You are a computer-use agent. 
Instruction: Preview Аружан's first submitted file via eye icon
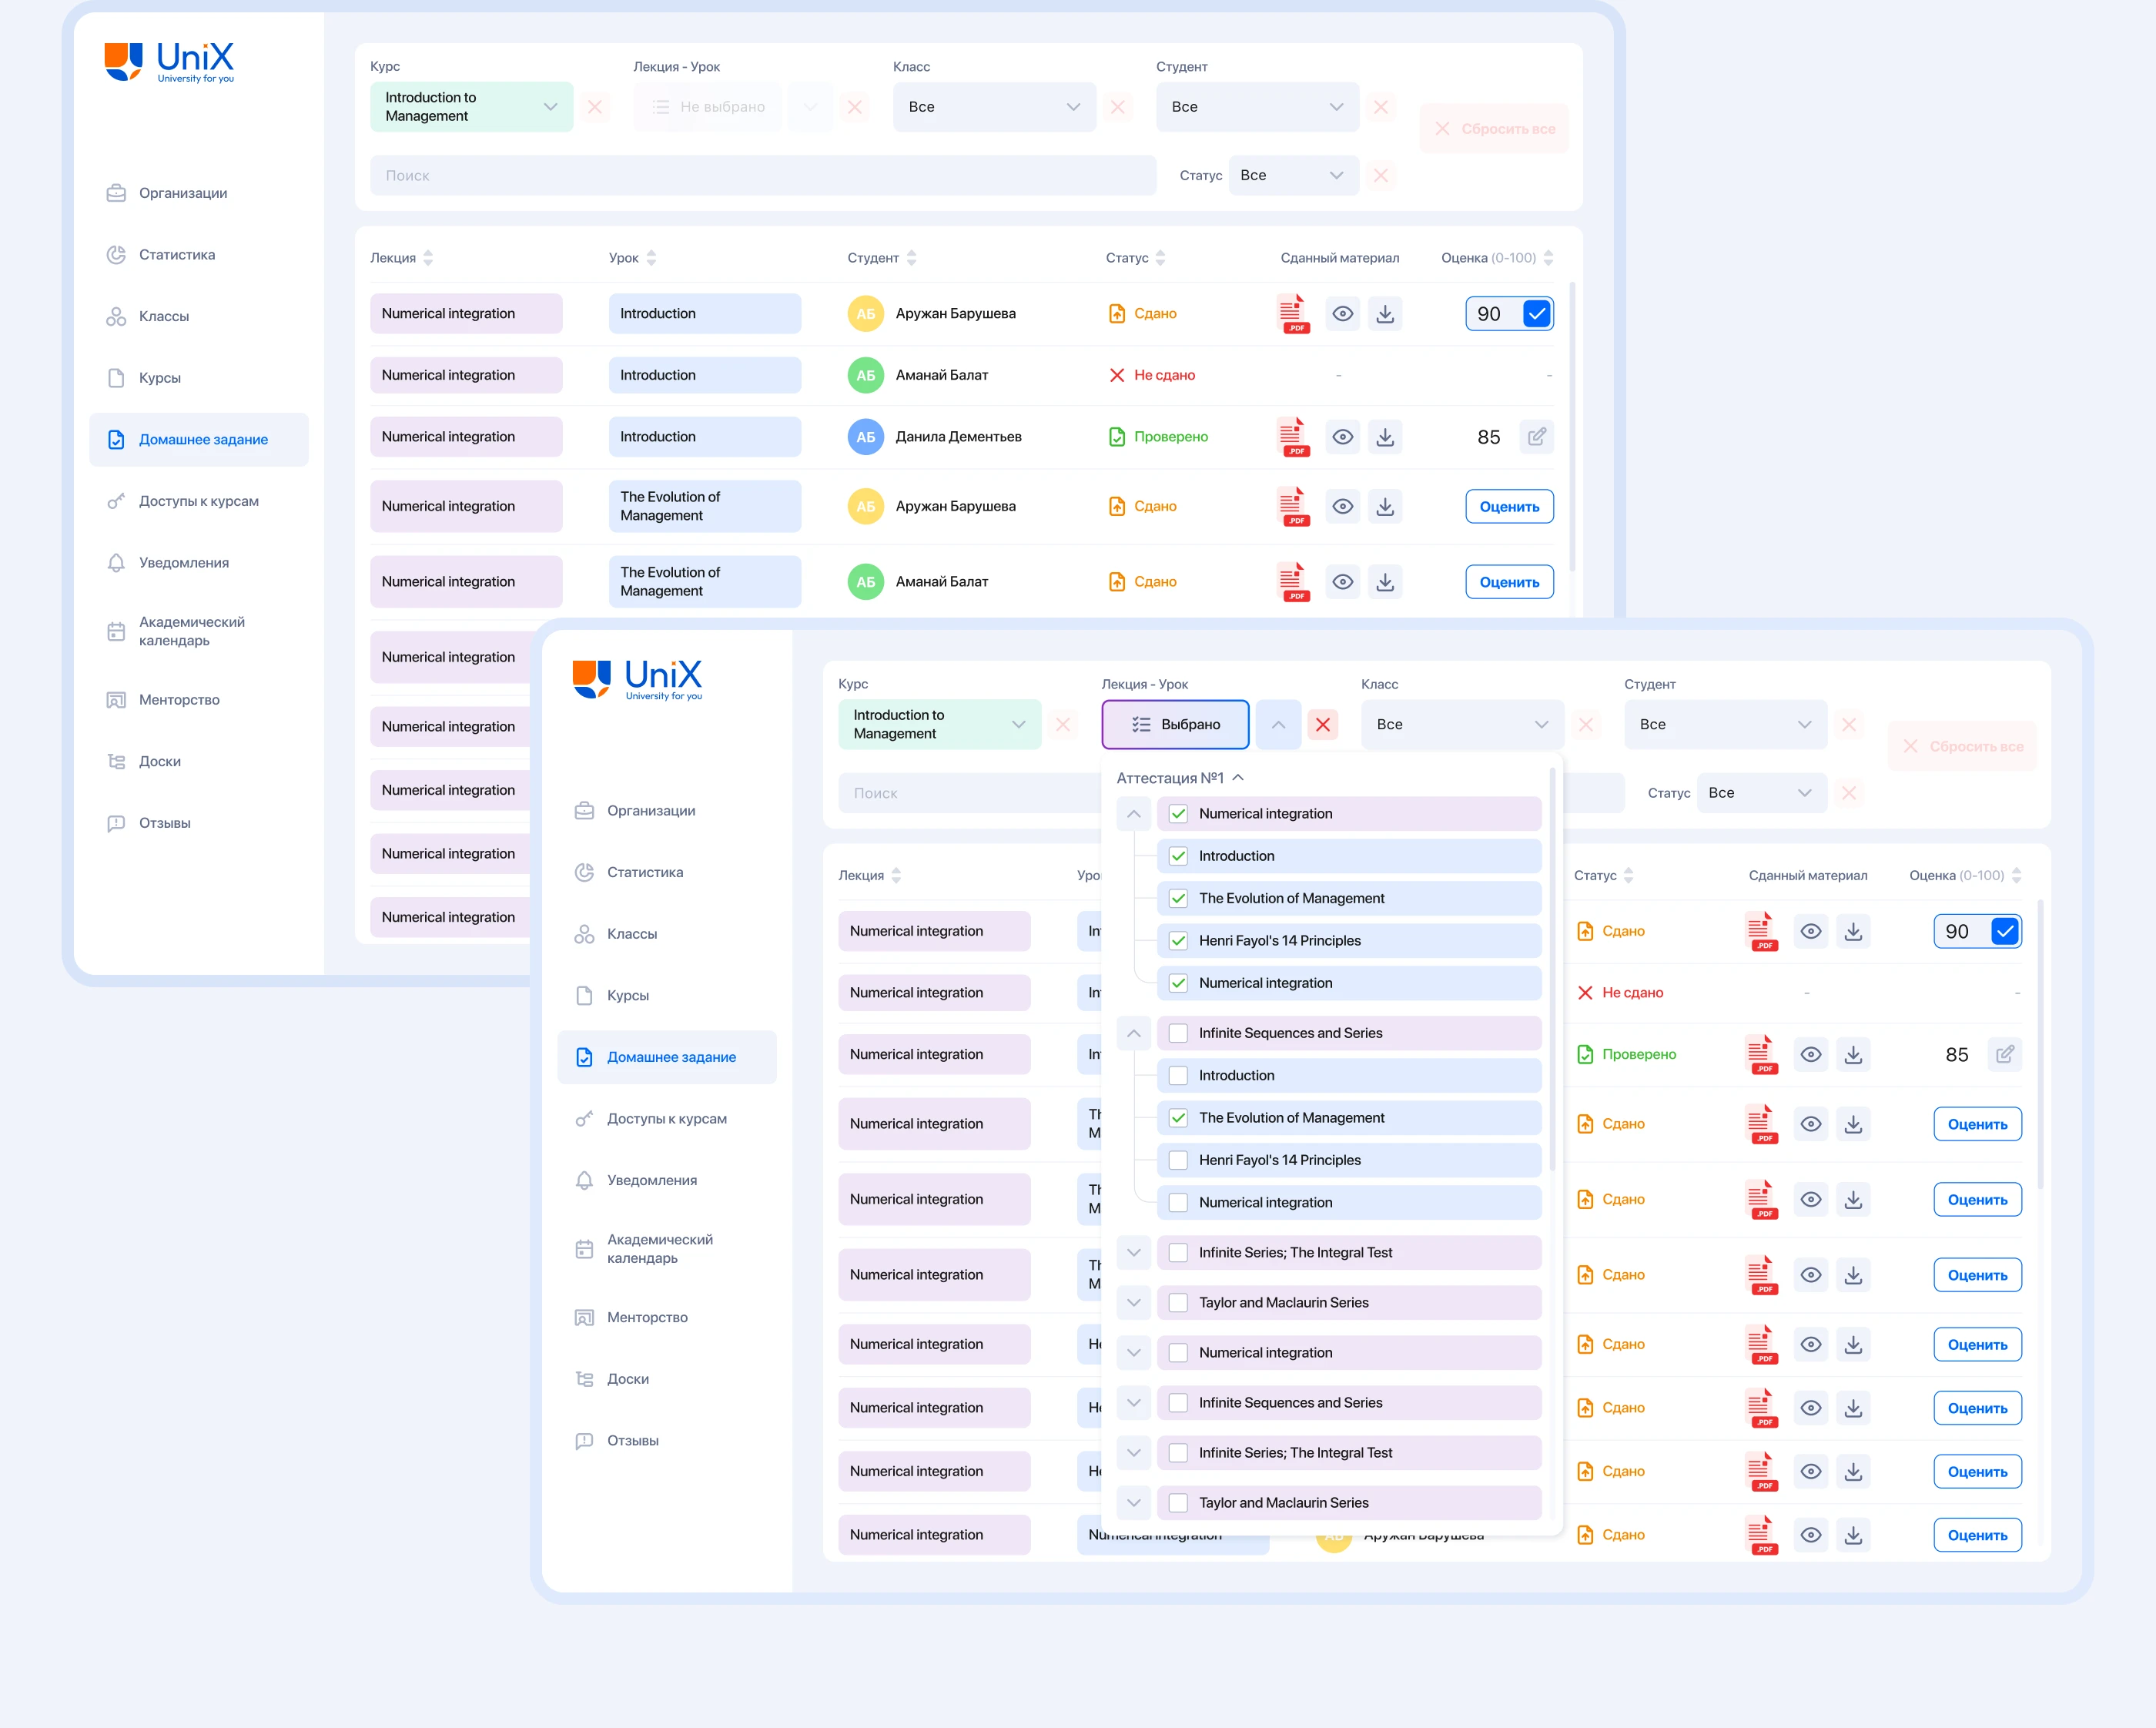[x=1342, y=314]
